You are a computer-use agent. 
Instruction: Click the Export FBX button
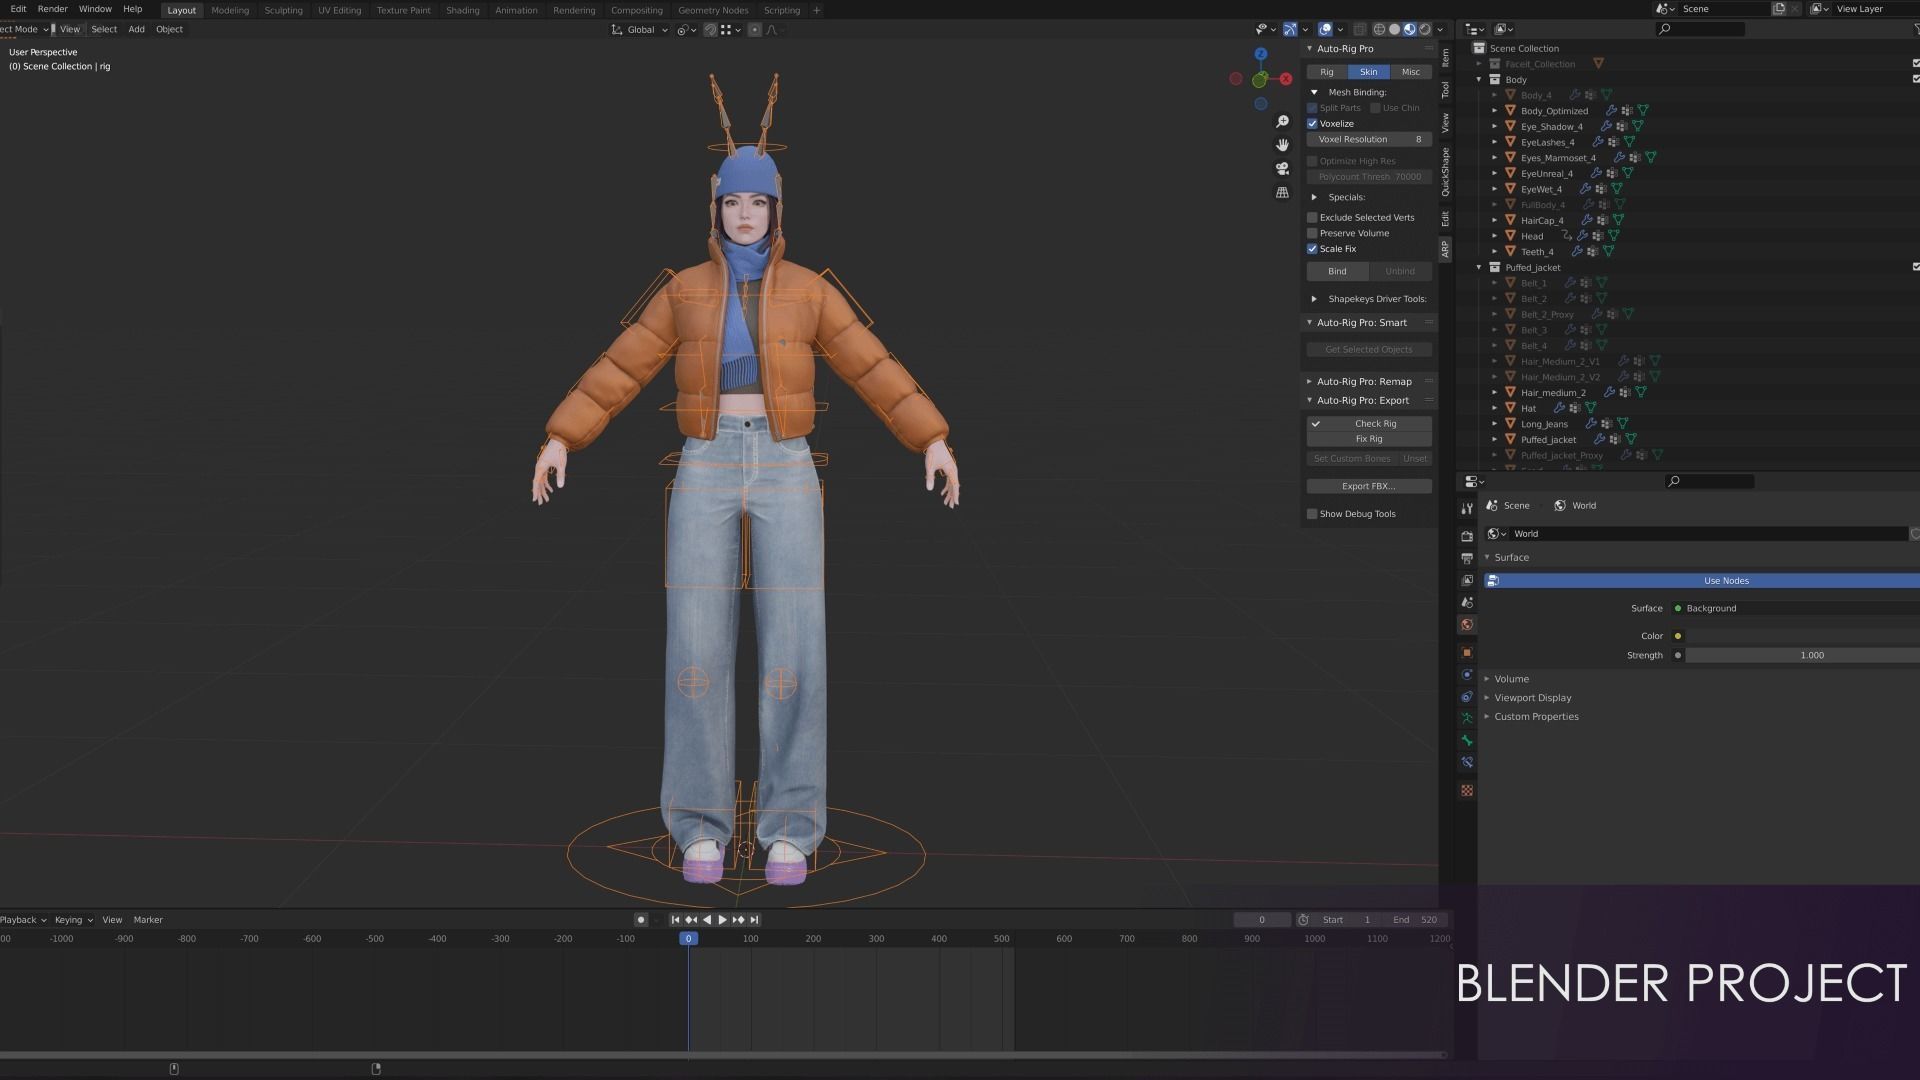pyautogui.click(x=1368, y=487)
